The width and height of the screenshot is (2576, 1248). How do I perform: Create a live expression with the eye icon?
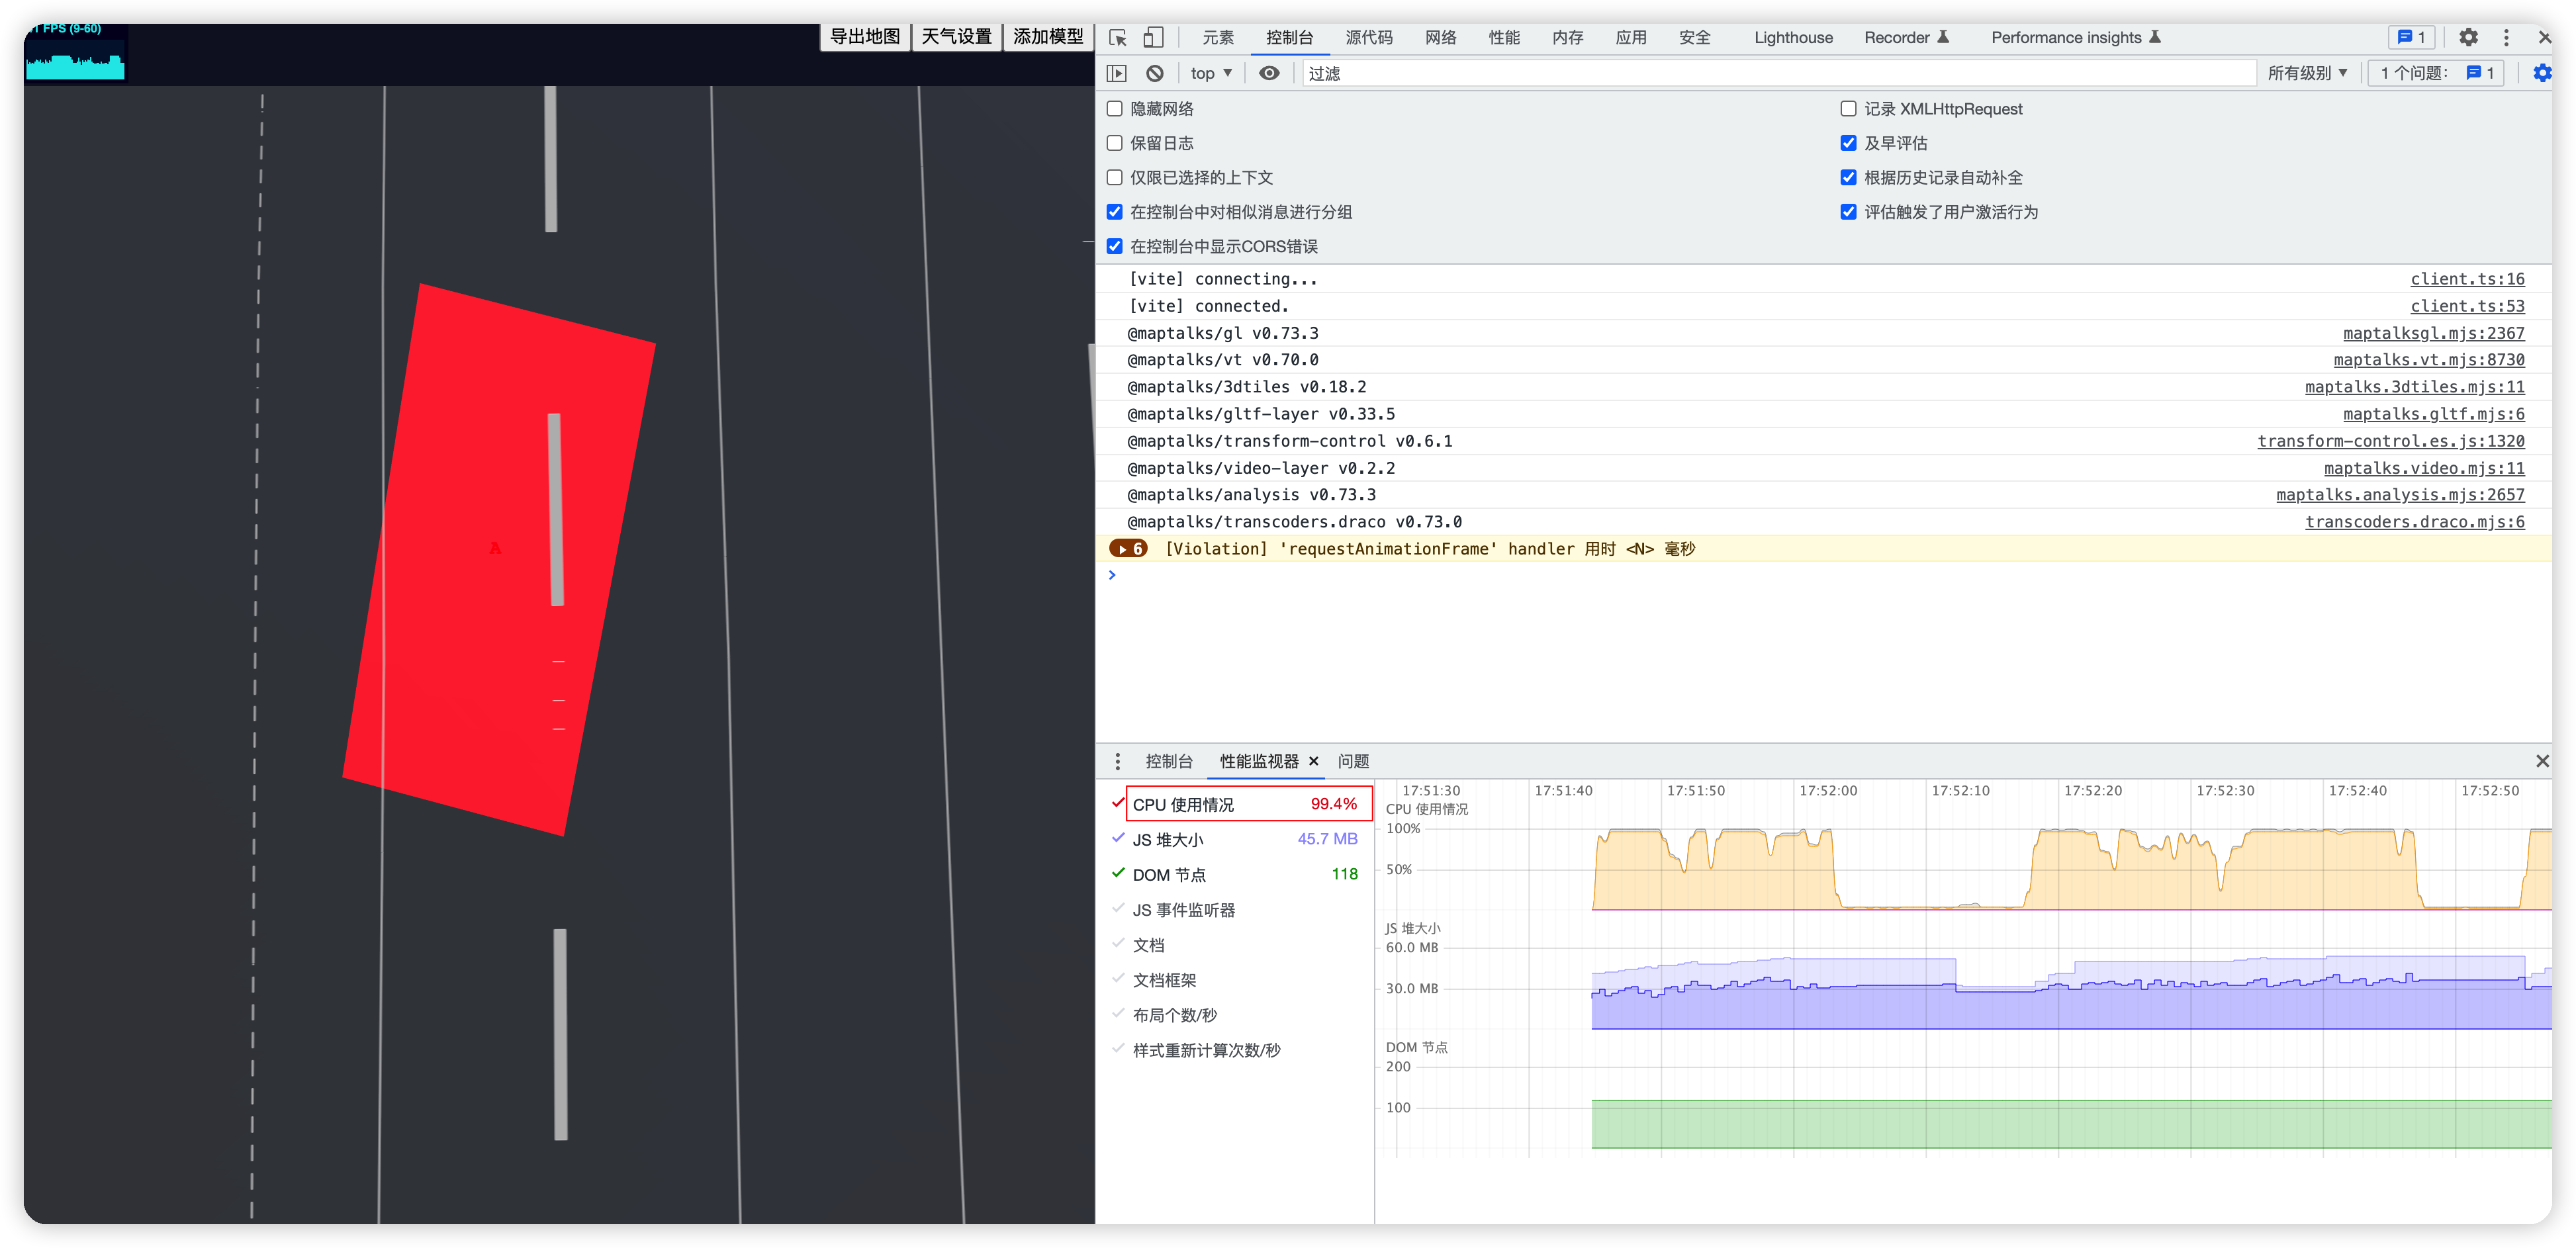coord(1269,73)
